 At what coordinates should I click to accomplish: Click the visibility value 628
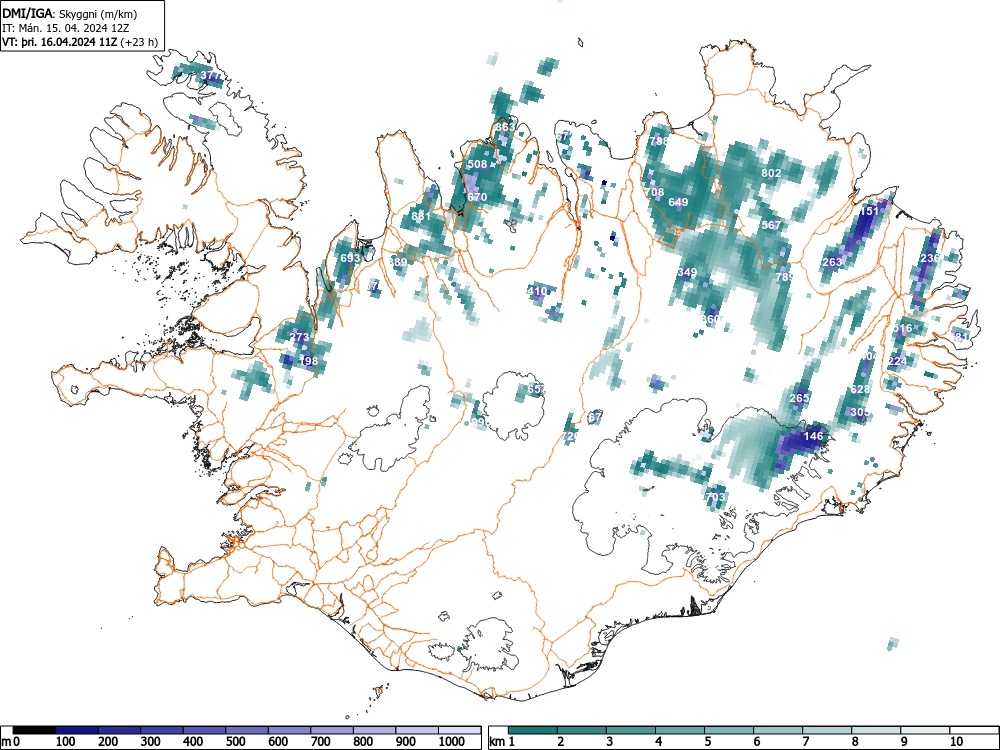(860, 389)
